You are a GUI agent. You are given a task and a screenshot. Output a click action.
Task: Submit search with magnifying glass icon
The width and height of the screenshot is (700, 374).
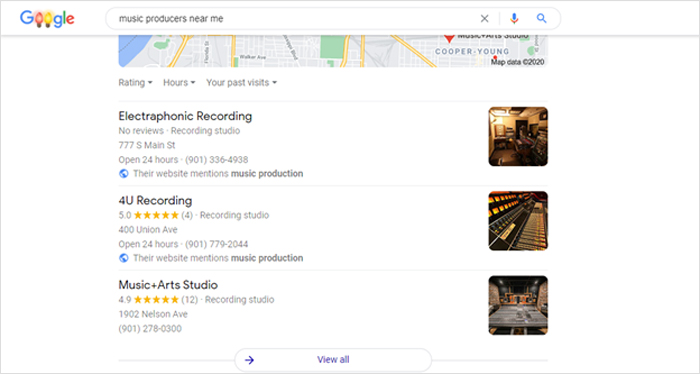coord(541,18)
